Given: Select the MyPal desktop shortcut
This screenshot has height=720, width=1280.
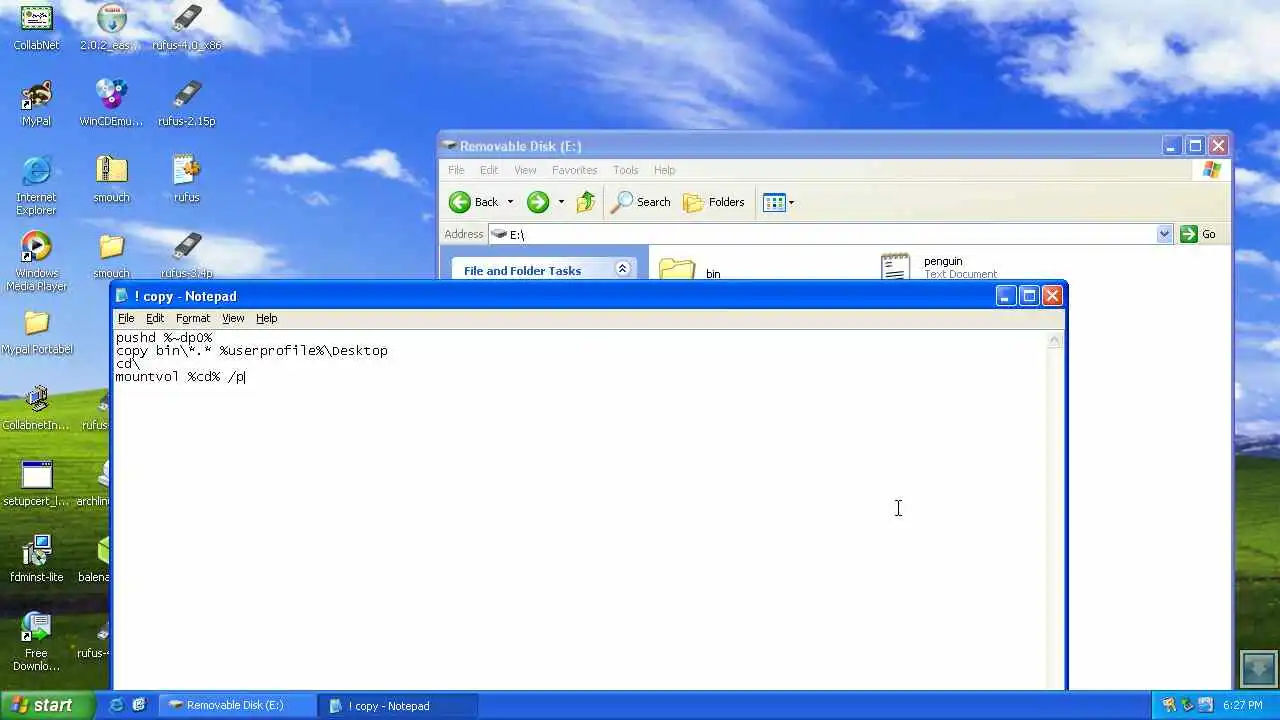Looking at the screenshot, I should 36,103.
